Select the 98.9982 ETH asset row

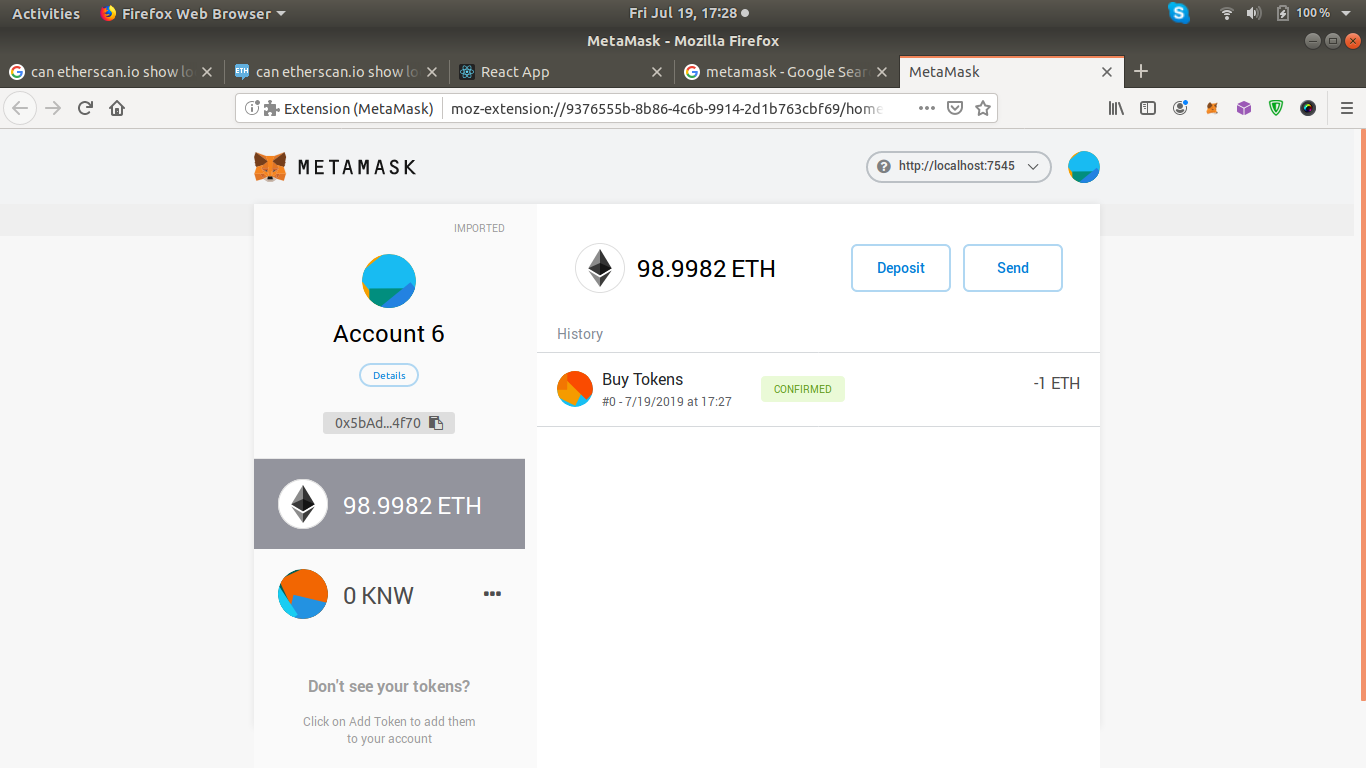(x=389, y=504)
